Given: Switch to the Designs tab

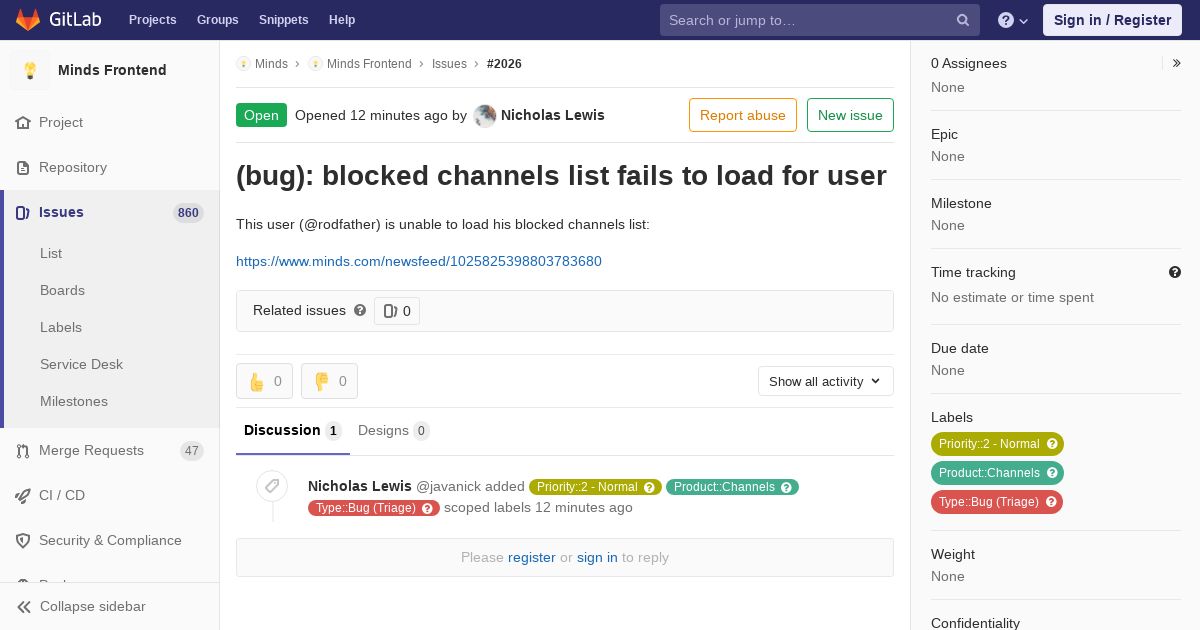Looking at the screenshot, I should (394, 431).
